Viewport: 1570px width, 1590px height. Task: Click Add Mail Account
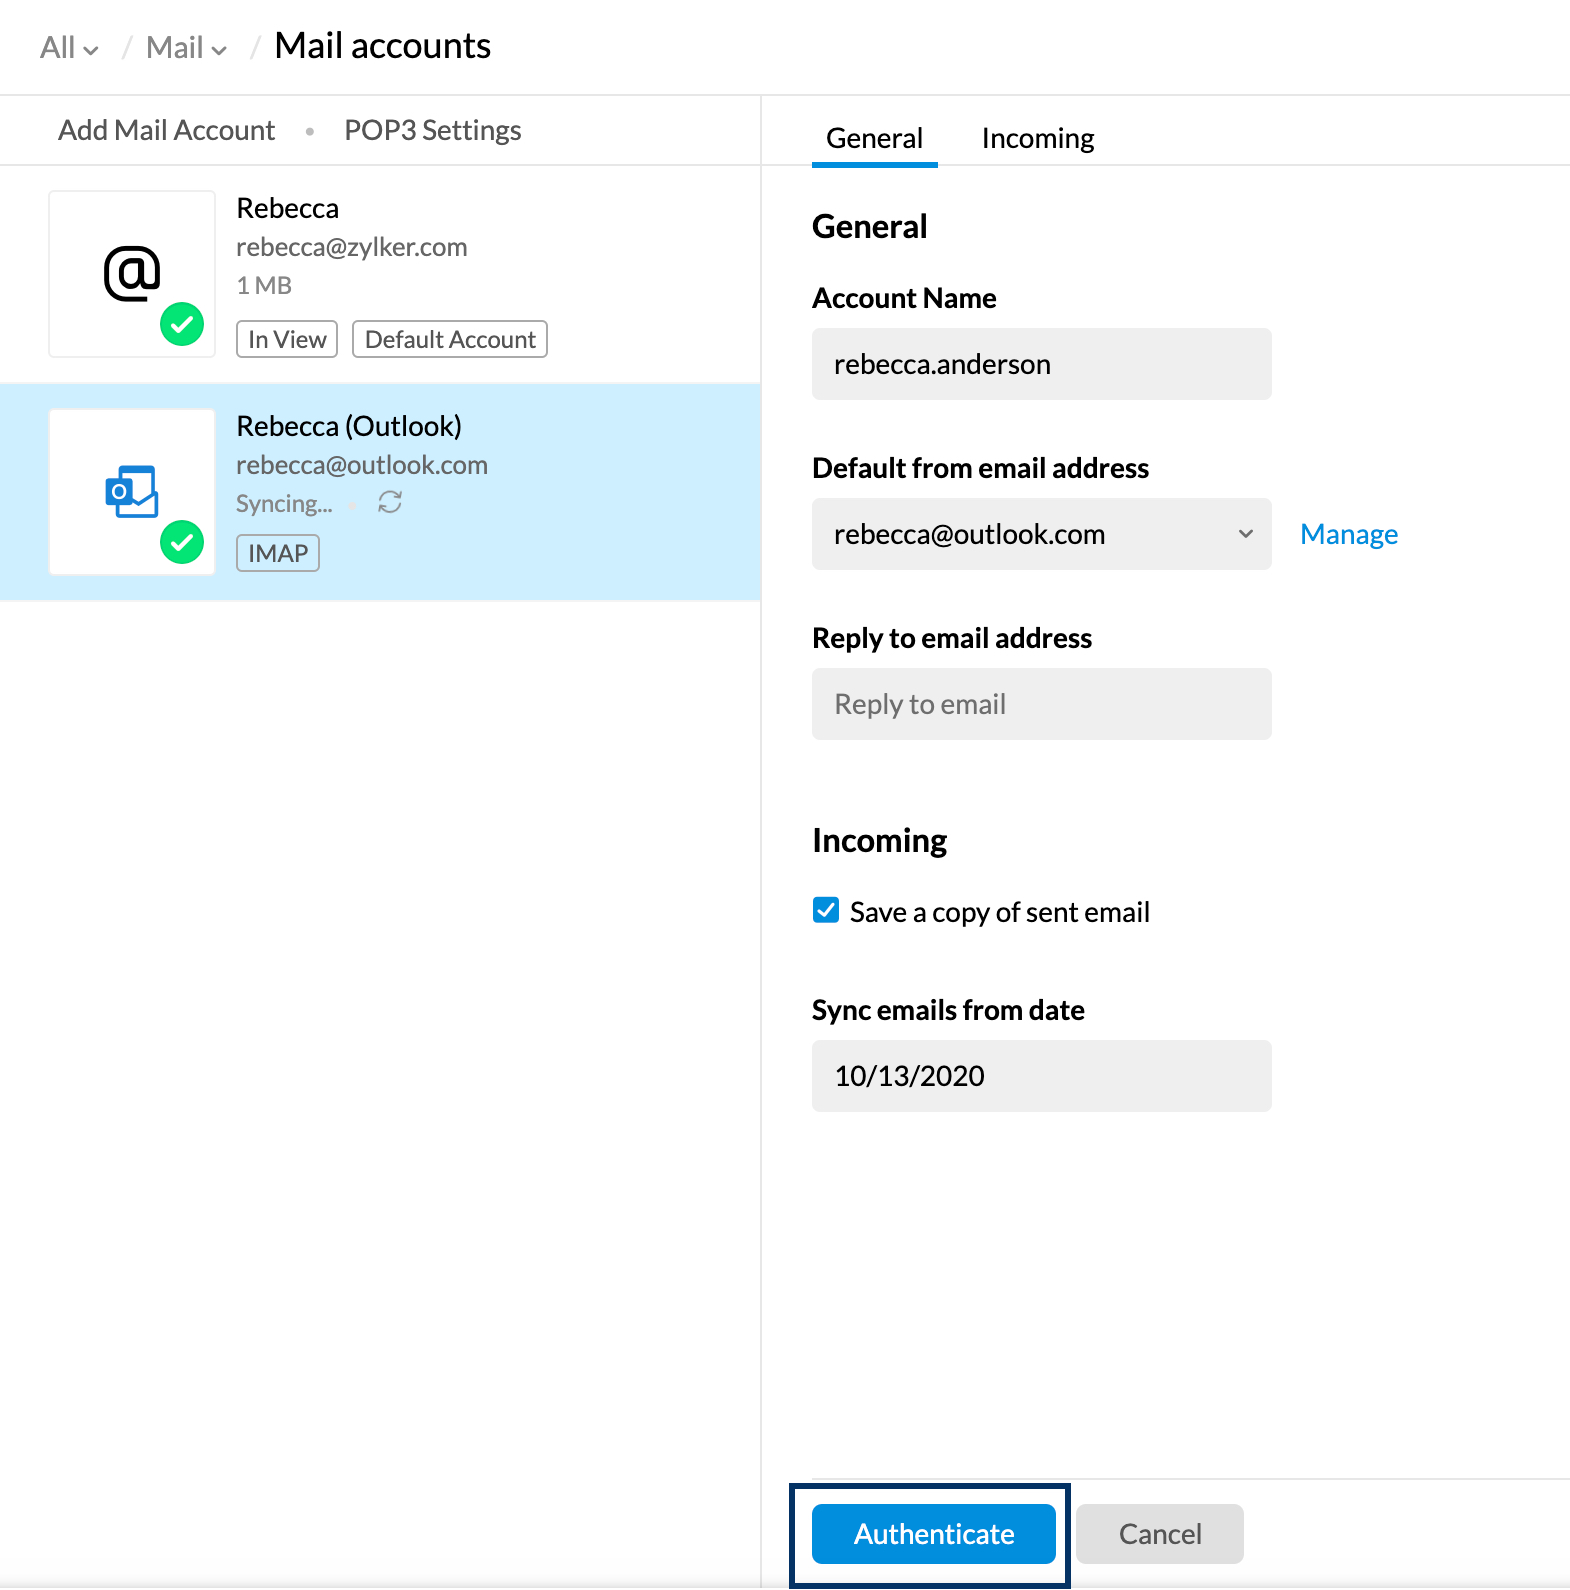point(166,130)
